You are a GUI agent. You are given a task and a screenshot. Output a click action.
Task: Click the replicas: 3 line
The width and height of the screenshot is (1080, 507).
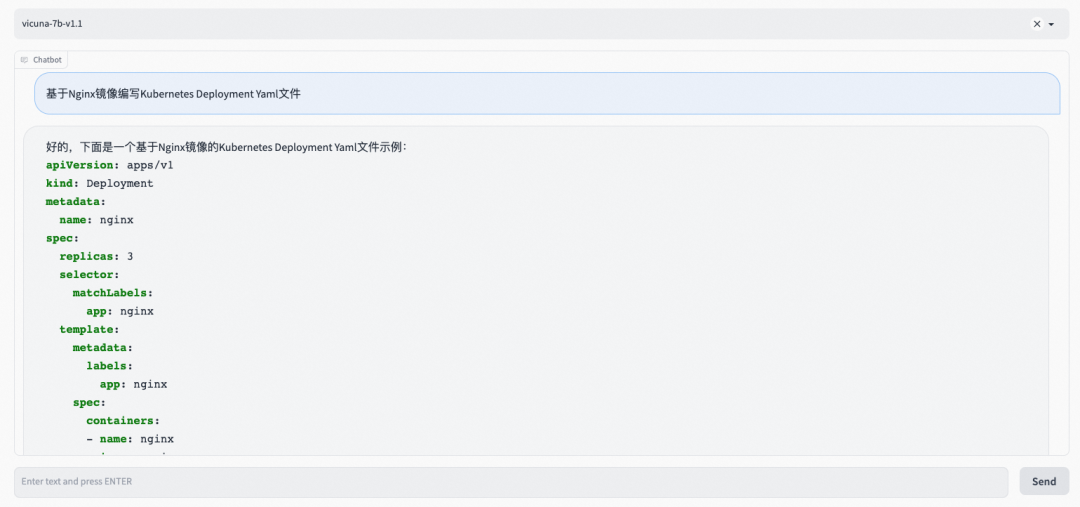(96, 256)
